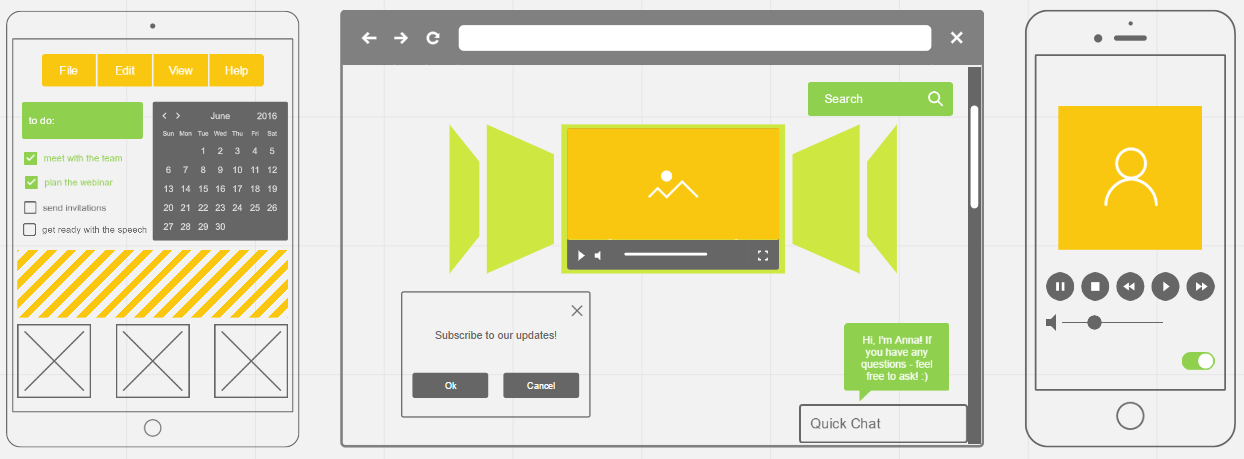1244x459 pixels.
Task: Open the File menu
Action: 69,71
